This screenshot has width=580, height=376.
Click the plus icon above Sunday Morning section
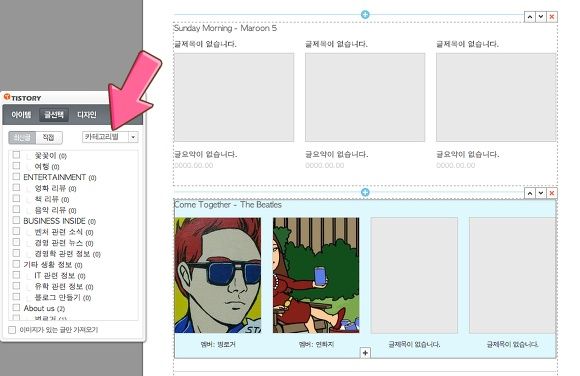pos(365,14)
